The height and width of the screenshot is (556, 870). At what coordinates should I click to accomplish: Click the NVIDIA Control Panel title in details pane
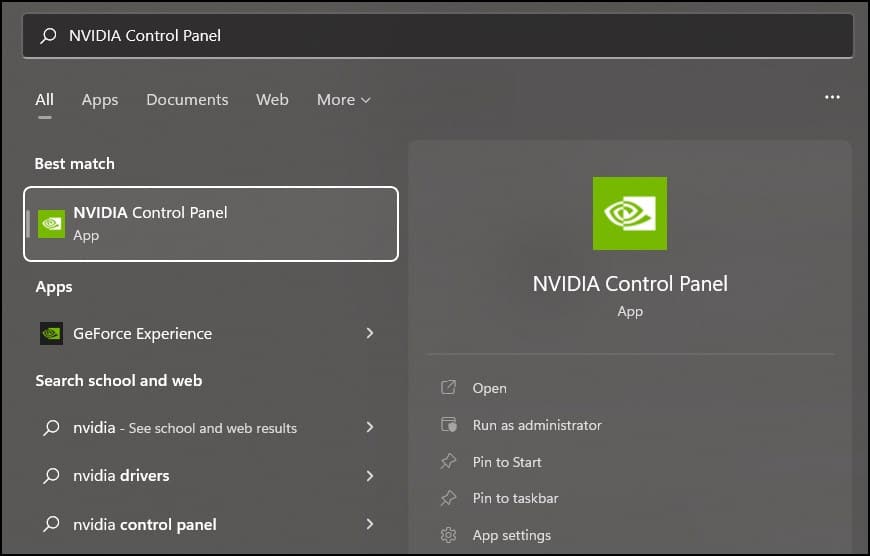(630, 284)
